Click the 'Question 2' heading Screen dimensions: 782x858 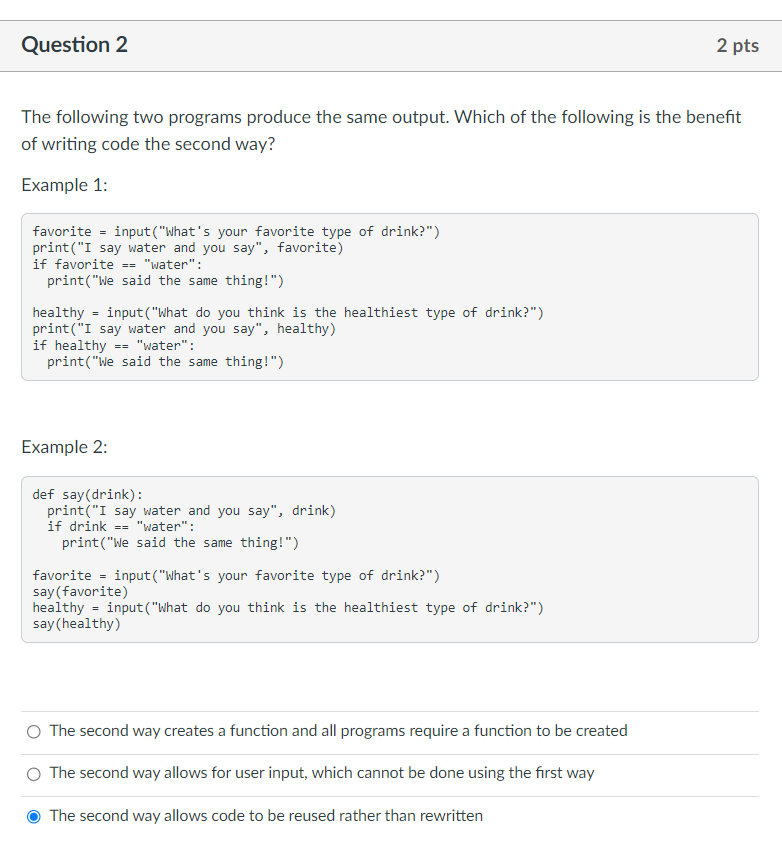pyautogui.click(x=74, y=45)
